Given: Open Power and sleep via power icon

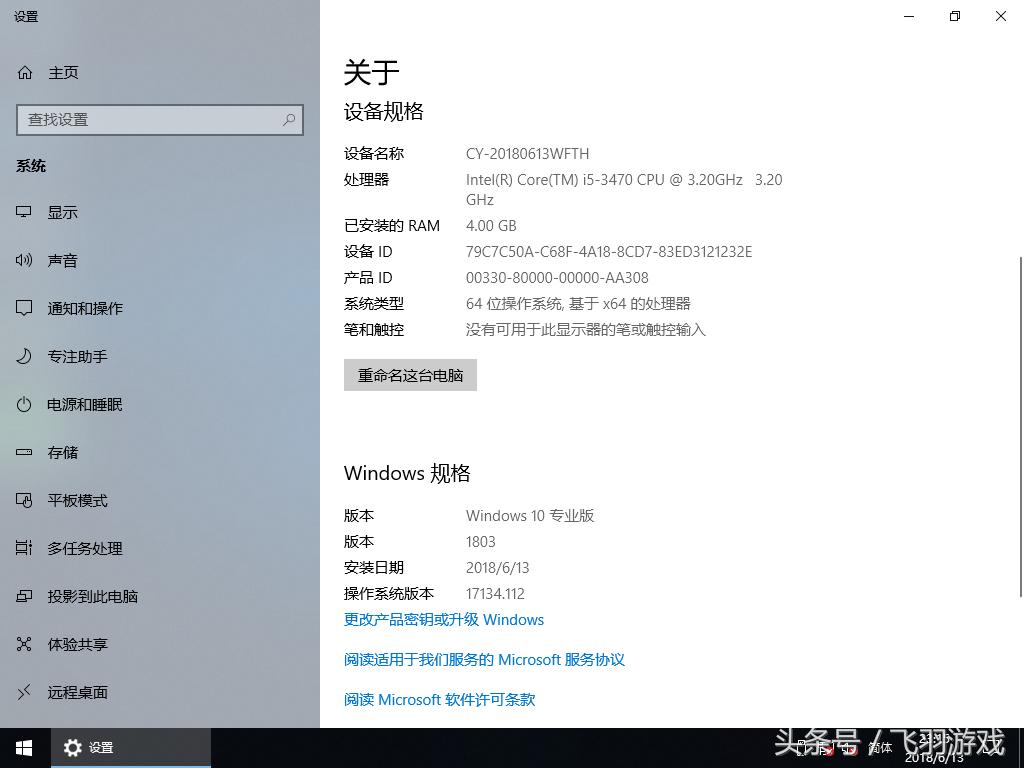Looking at the screenshot, I should (x=24, y=404).
